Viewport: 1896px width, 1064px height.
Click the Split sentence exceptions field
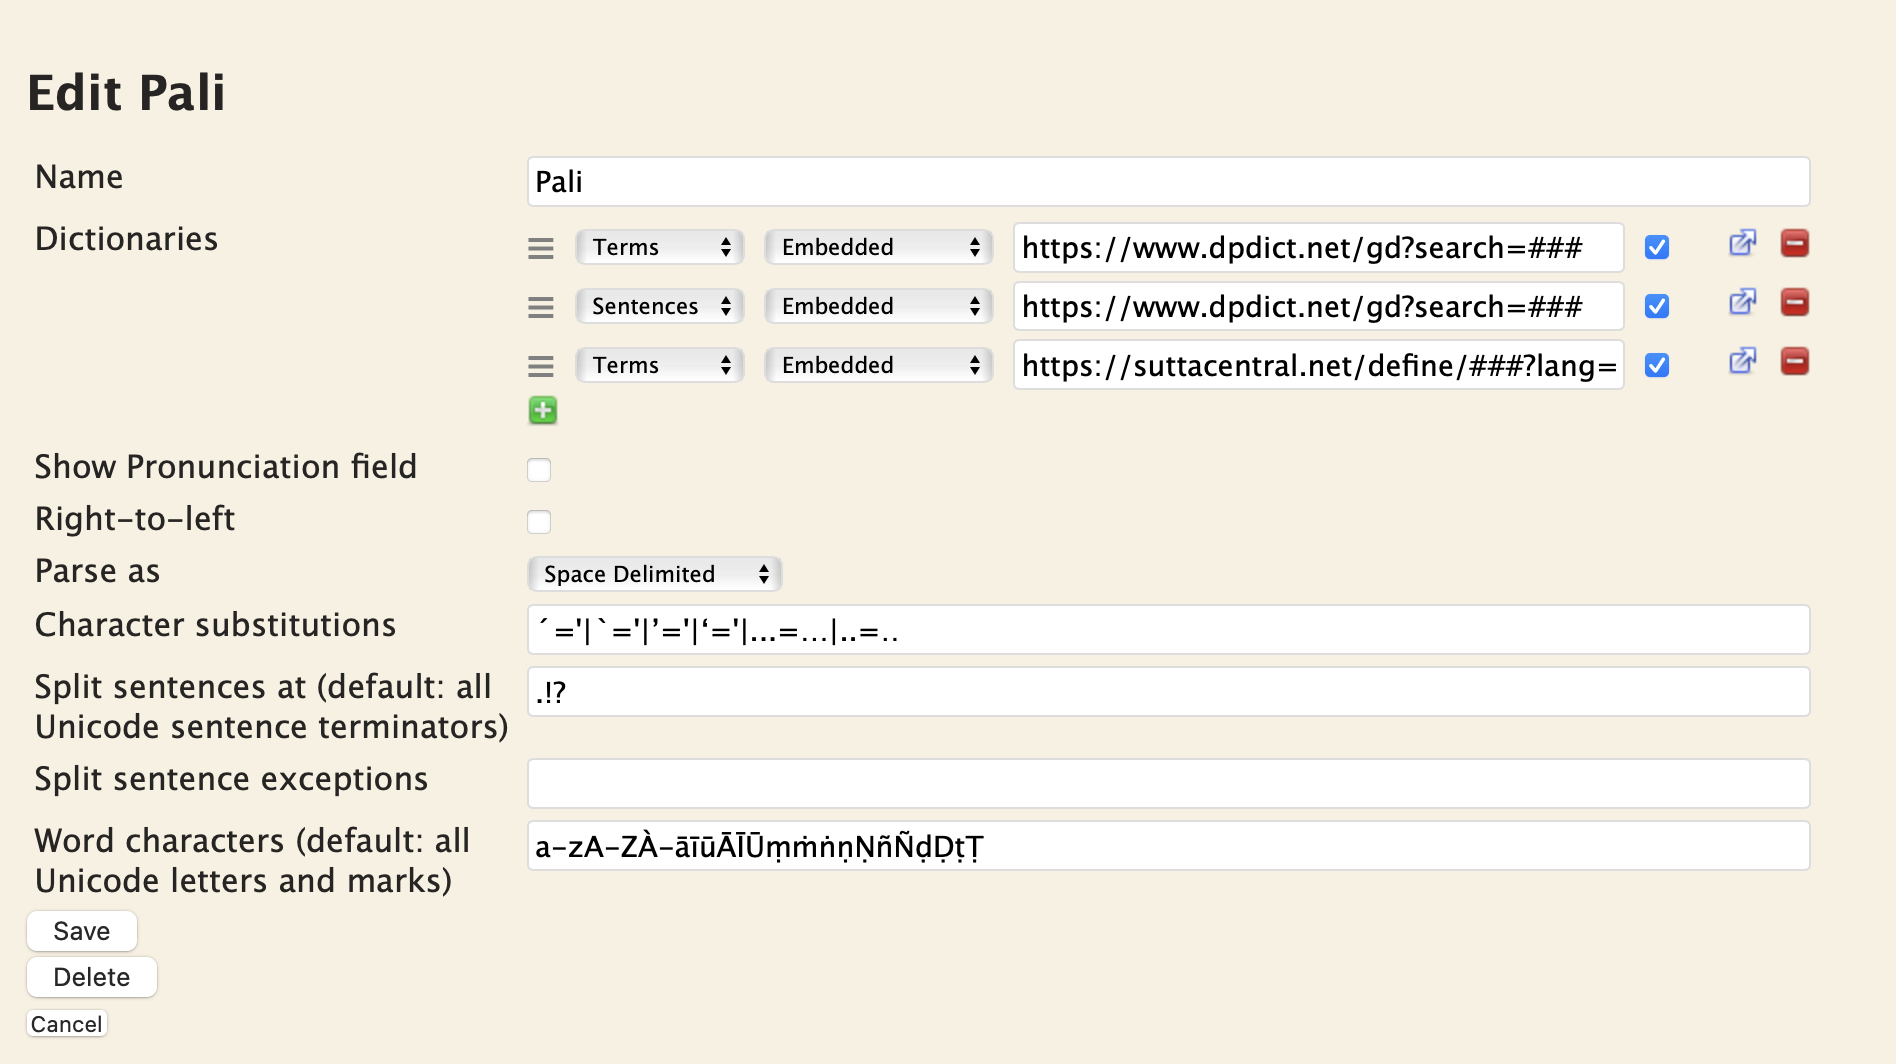pos(1168,784)
